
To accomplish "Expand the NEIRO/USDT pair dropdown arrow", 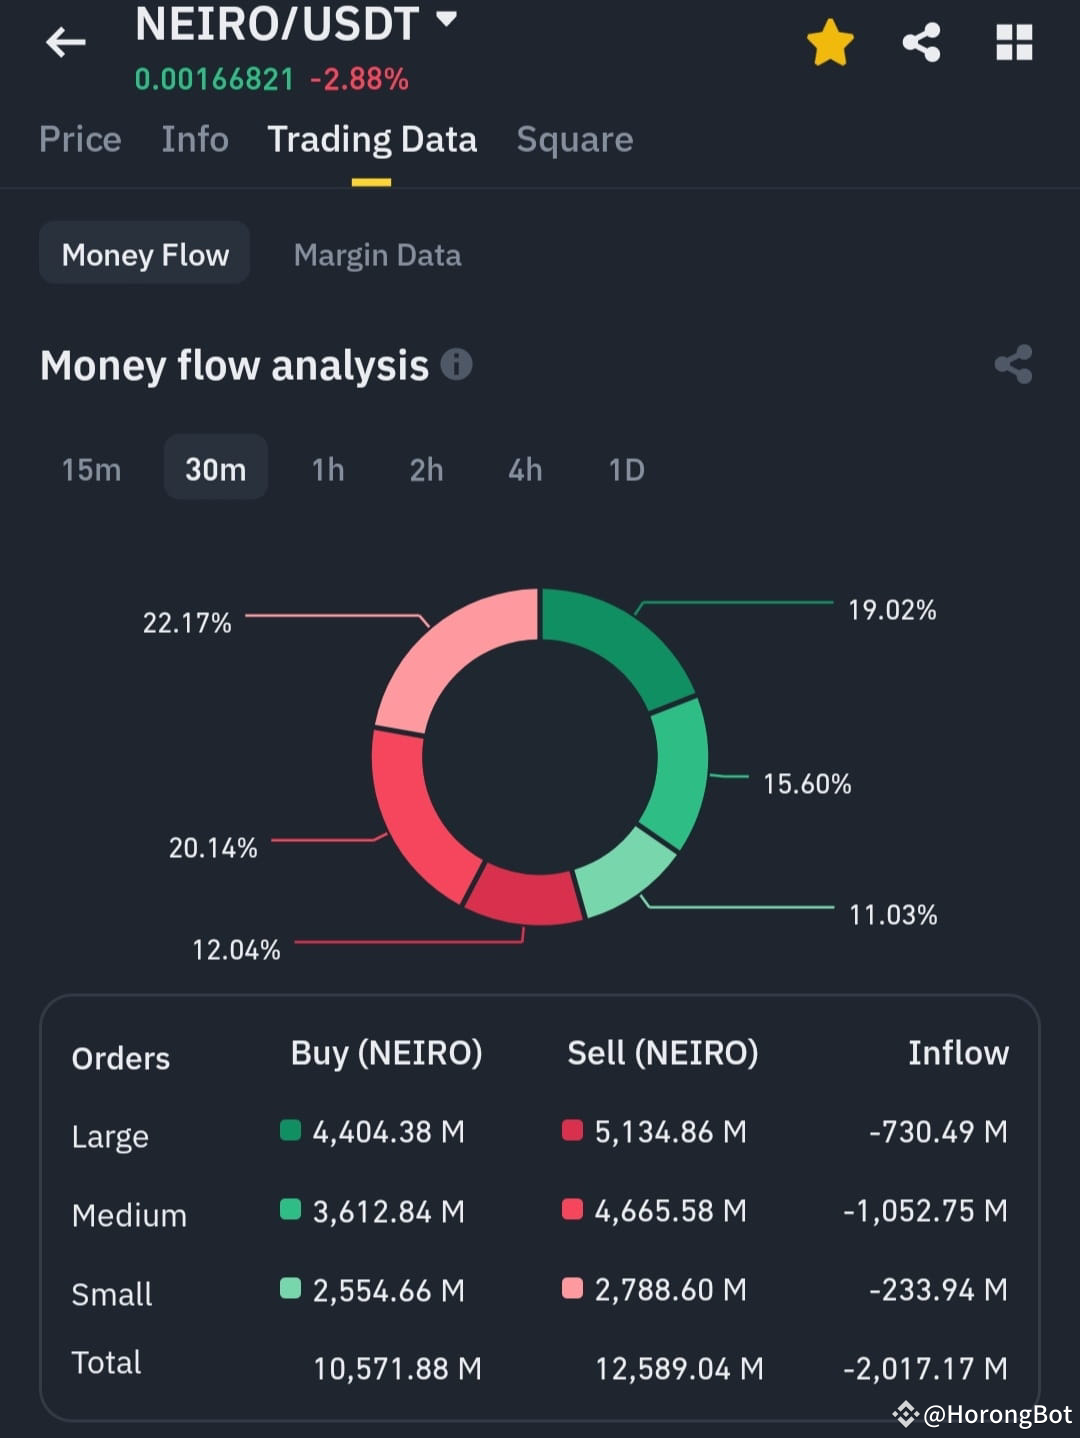I will point(447,19).
